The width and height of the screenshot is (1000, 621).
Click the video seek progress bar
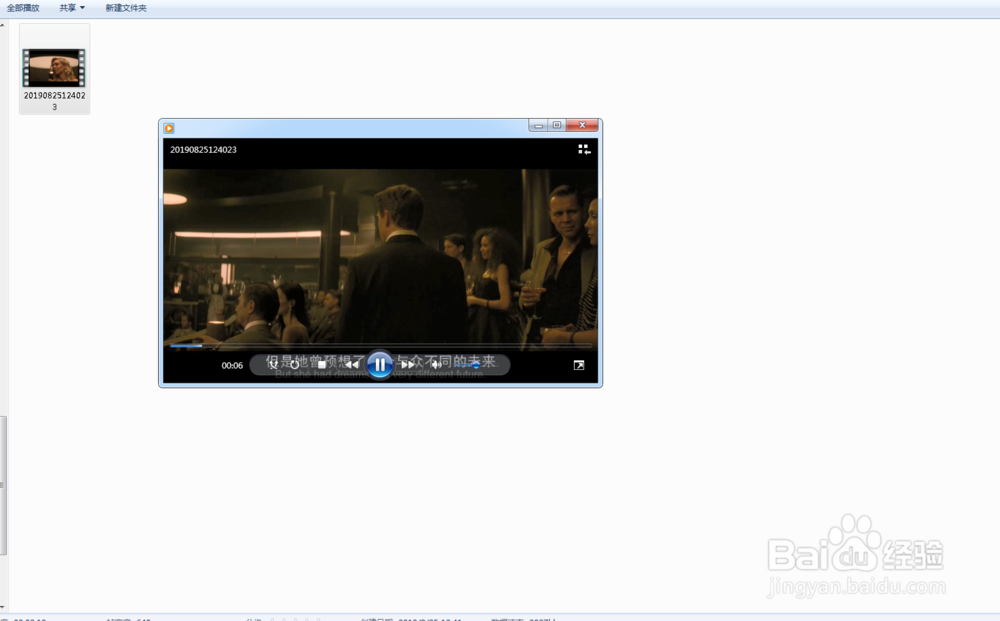coord(381,346)
